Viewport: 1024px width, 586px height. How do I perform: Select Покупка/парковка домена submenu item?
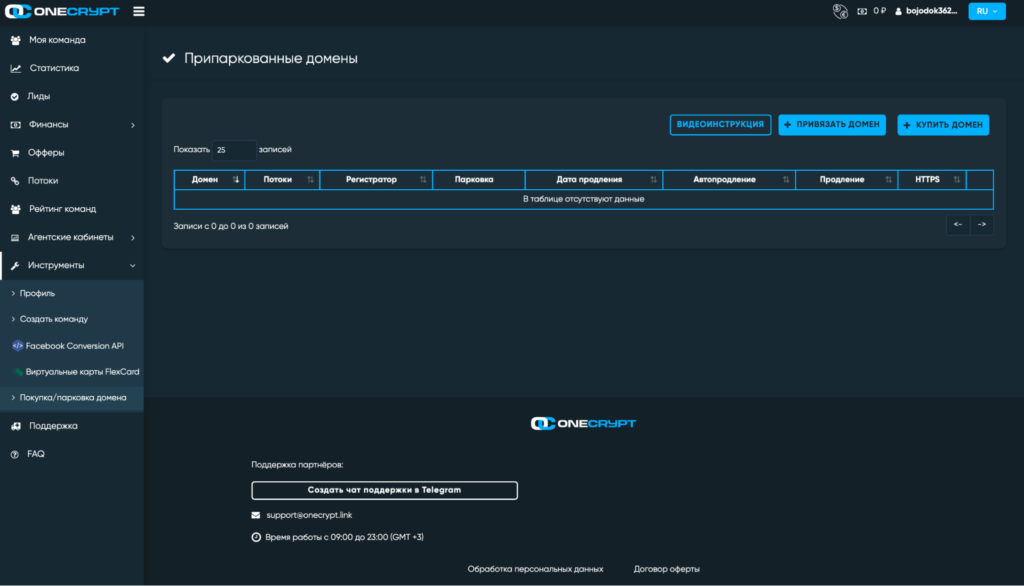coord(72,398)
